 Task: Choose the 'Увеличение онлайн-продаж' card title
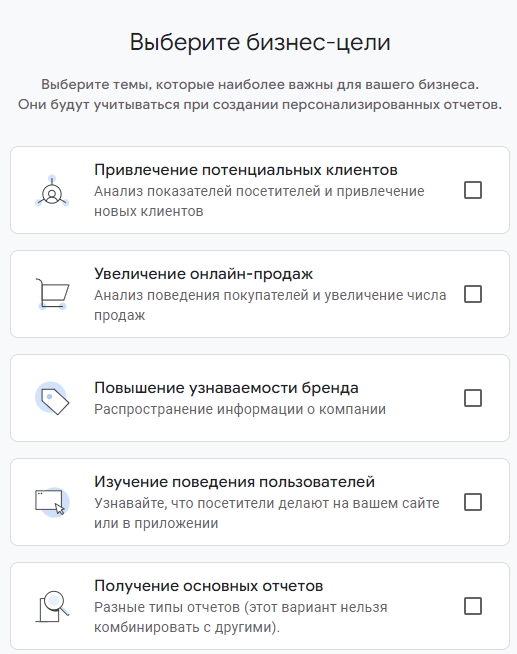click(203, 274)
